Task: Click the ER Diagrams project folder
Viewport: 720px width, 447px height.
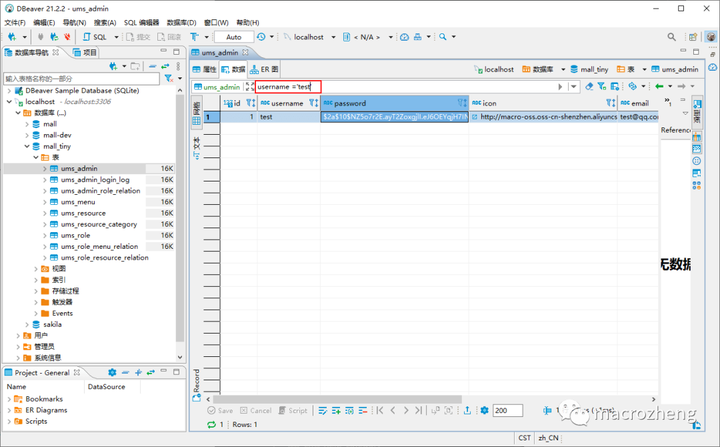Action: (x=46, y=410)
